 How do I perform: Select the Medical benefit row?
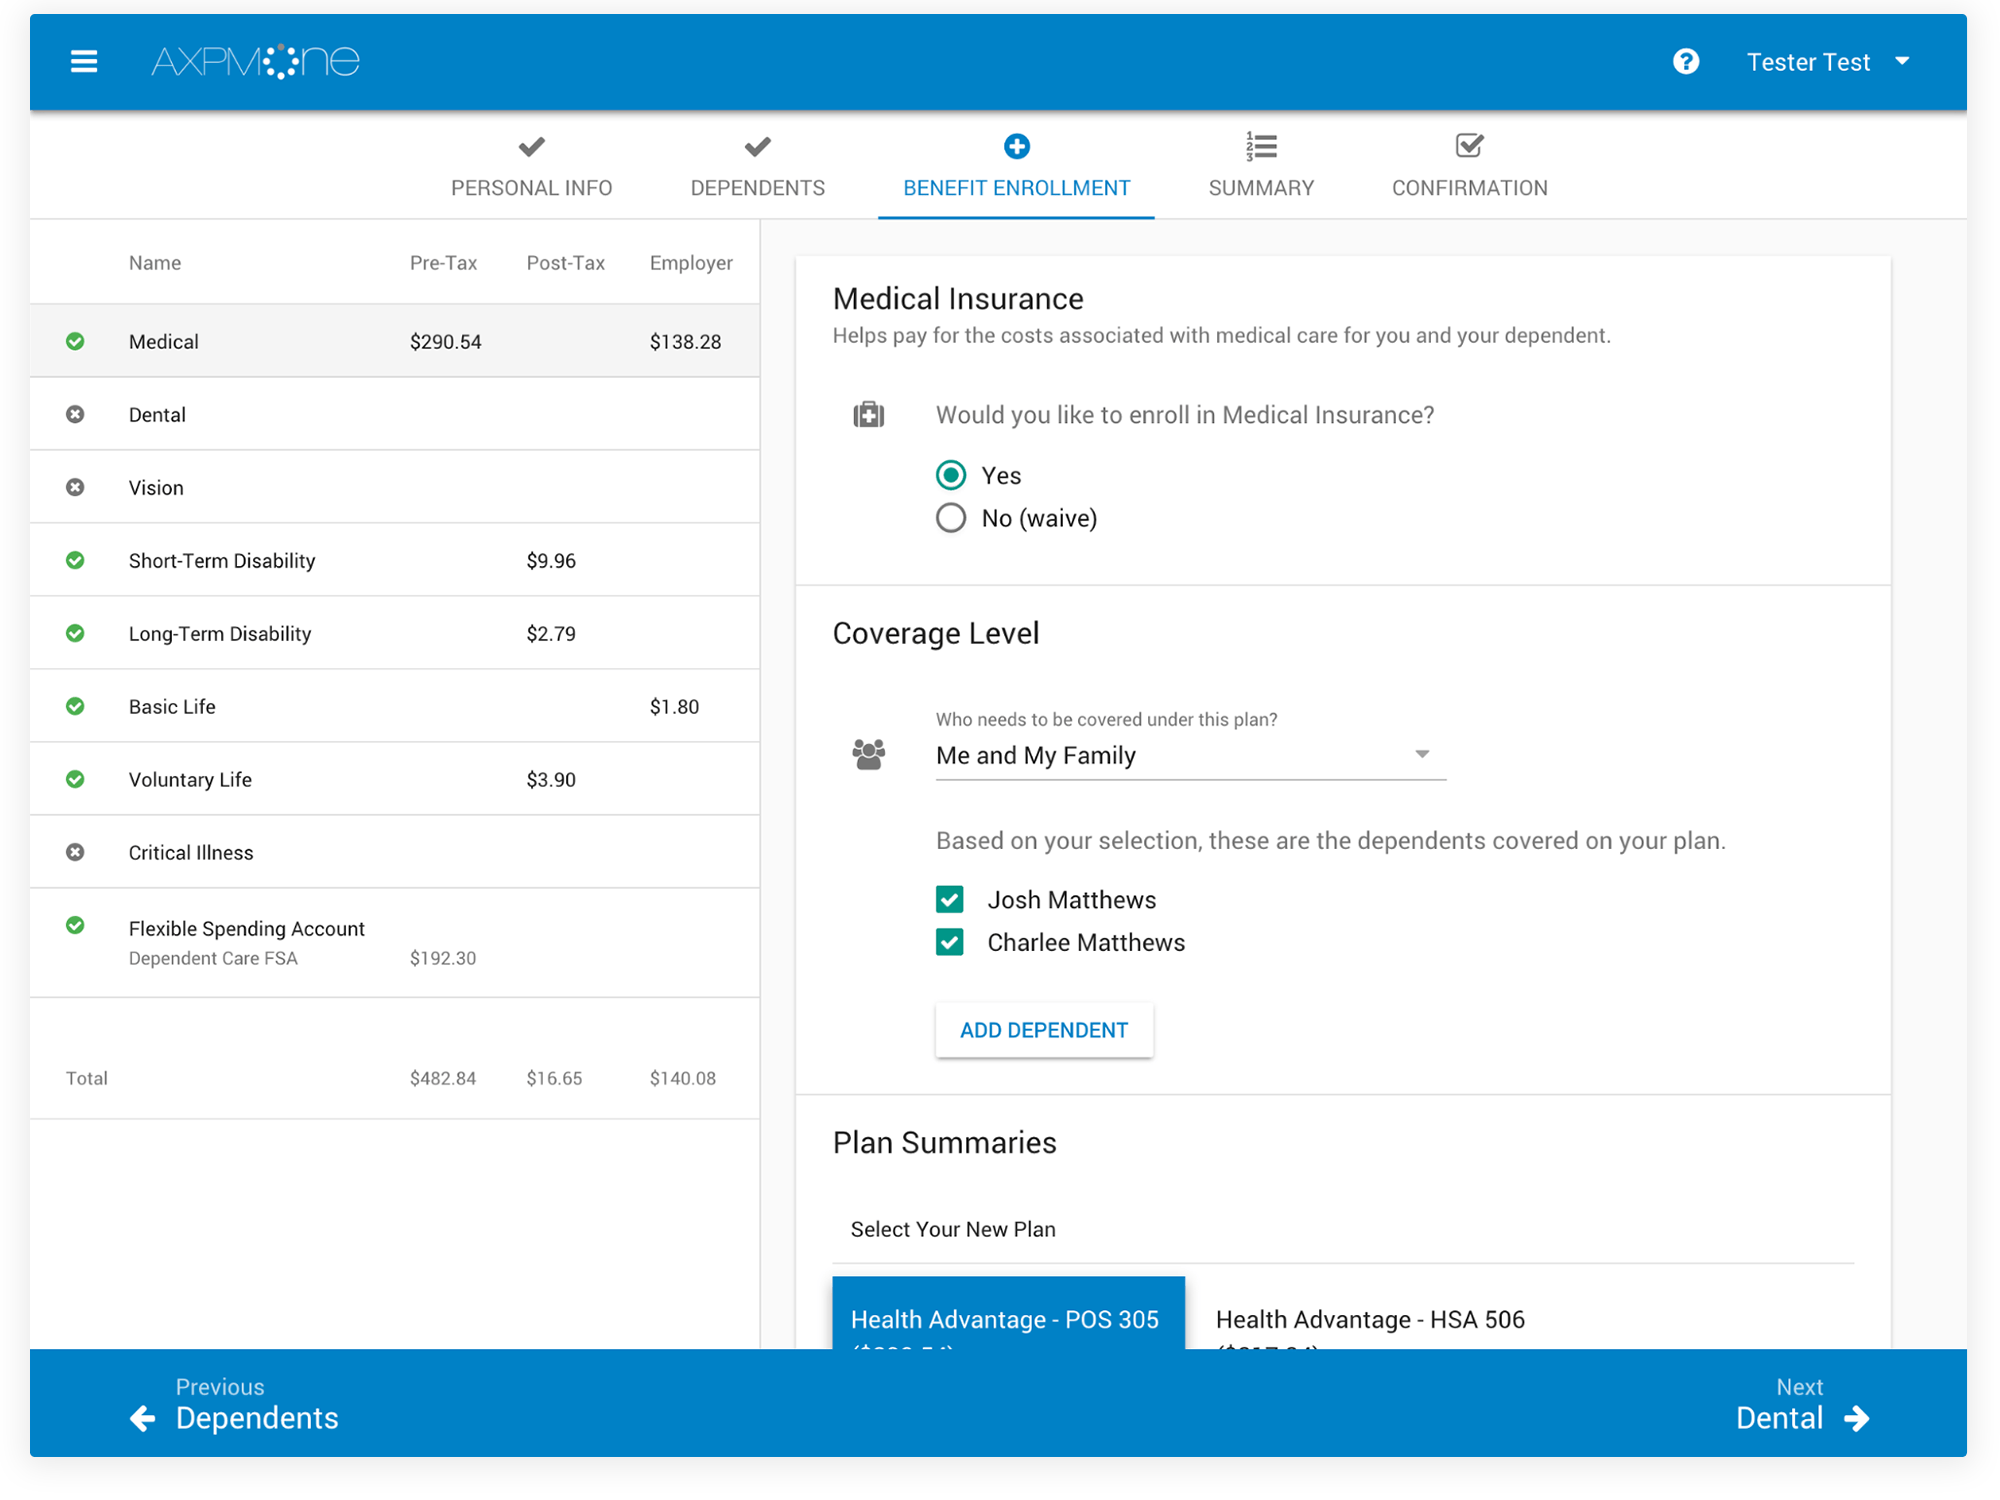pyautogui.click(x=395, y=341)
